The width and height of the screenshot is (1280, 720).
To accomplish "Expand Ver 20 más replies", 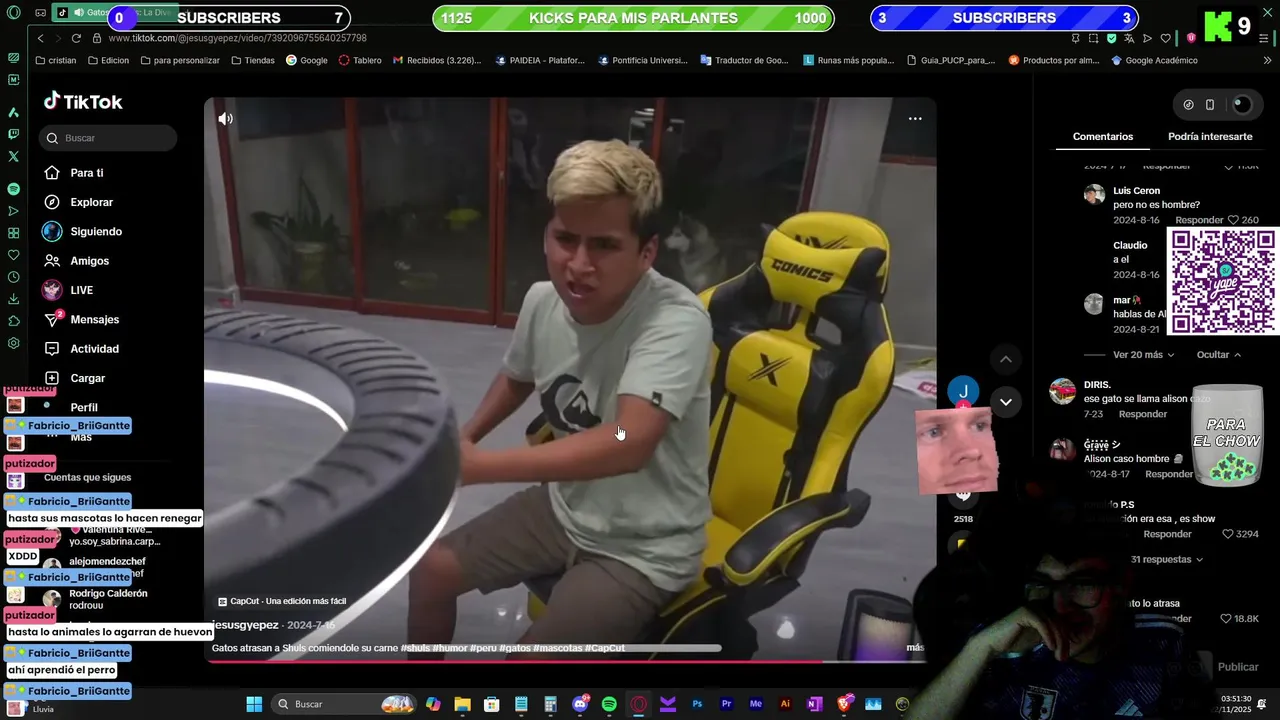I will [x=1144, y=355].
